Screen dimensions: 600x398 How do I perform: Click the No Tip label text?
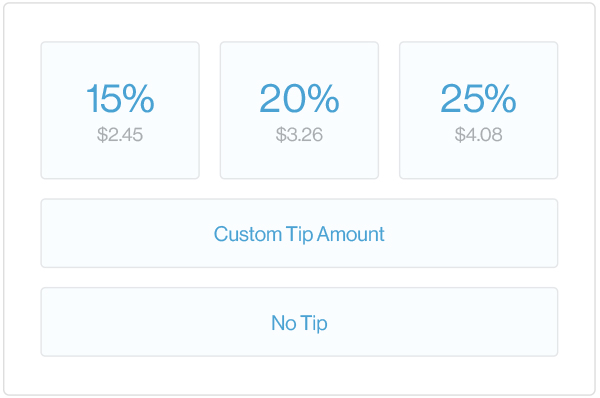click(x=299, y=323)
